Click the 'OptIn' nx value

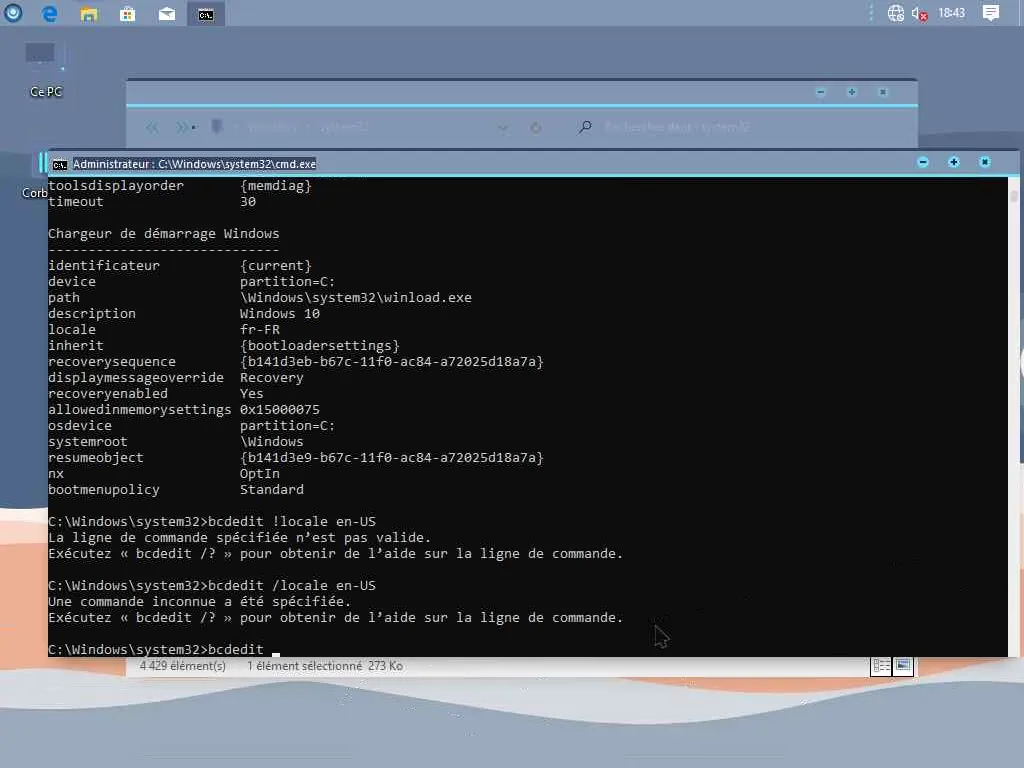click(259, 473)
